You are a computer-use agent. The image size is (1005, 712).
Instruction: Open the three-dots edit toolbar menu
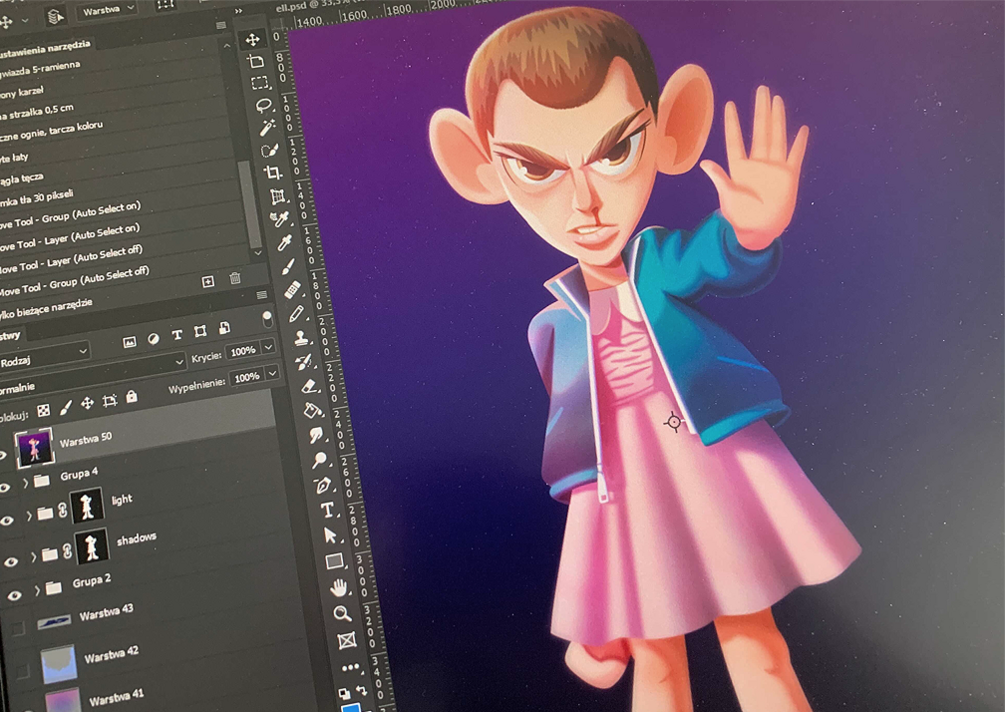(351, 667)
